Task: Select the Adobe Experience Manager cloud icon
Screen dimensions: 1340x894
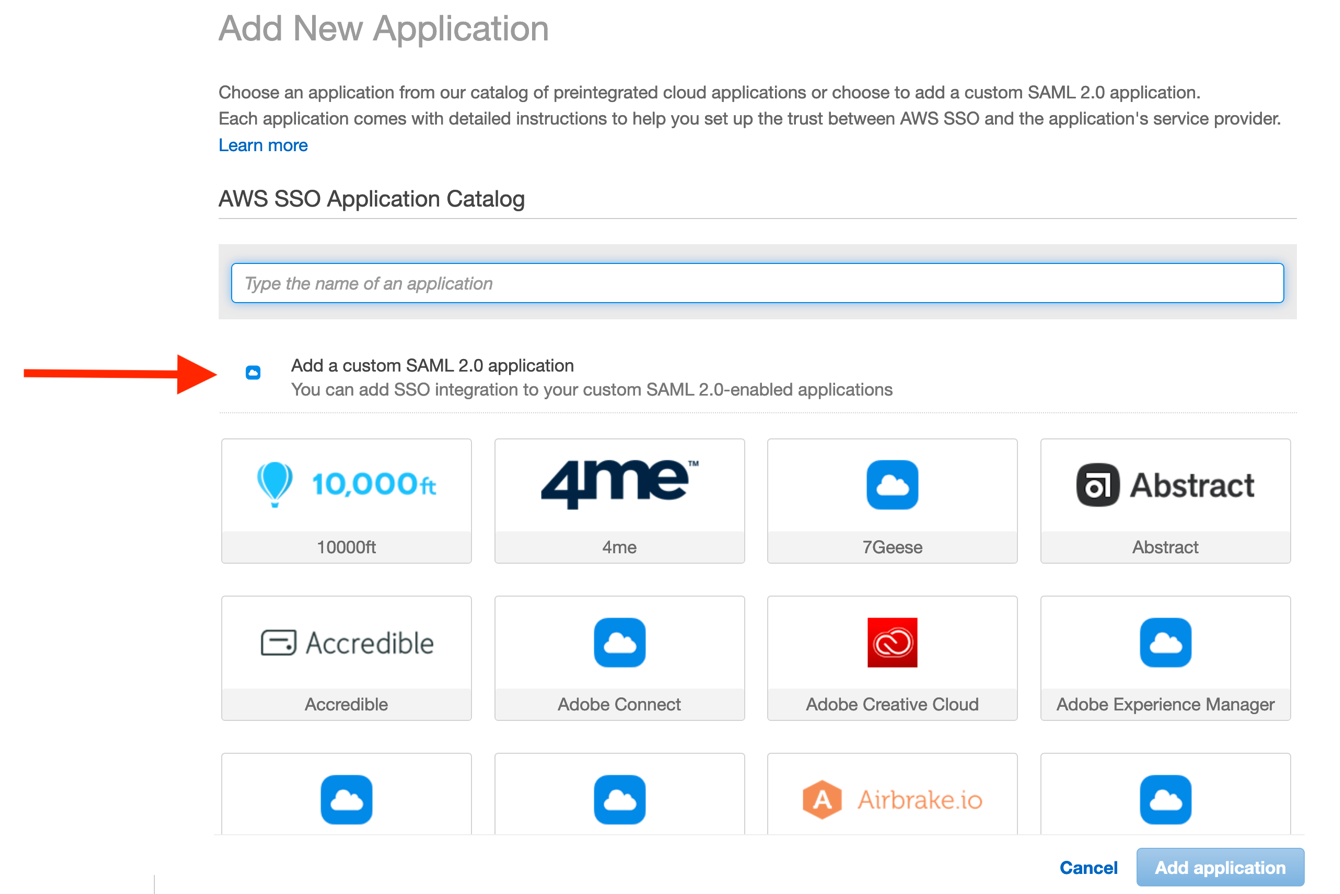Action: click(1164, 642)
